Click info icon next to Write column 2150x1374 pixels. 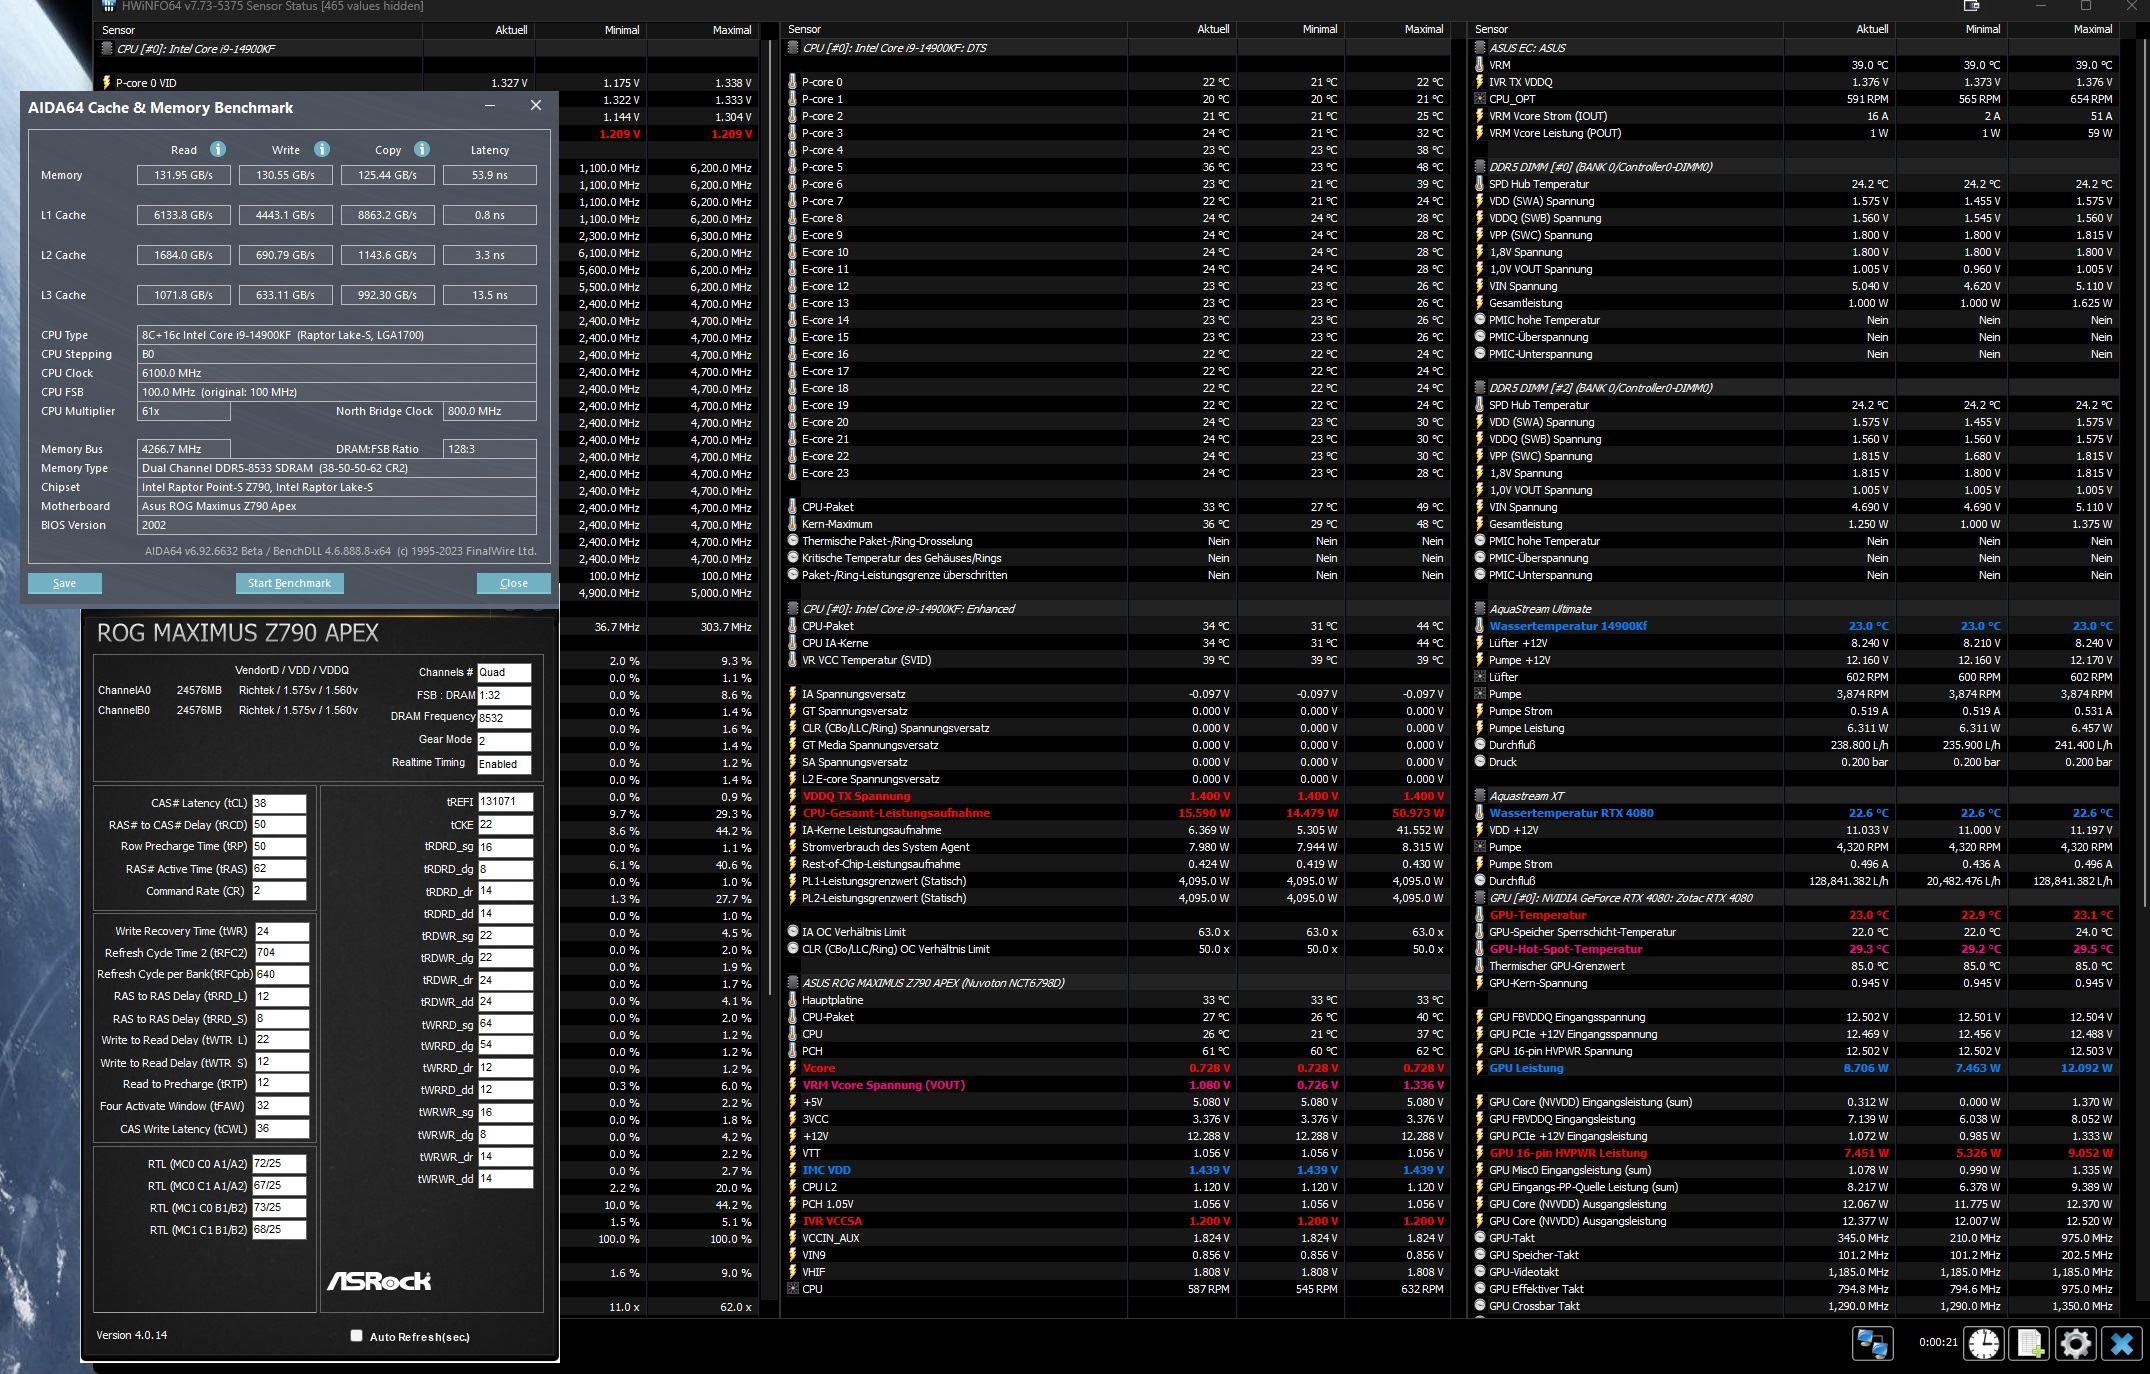tap(322, 149)
